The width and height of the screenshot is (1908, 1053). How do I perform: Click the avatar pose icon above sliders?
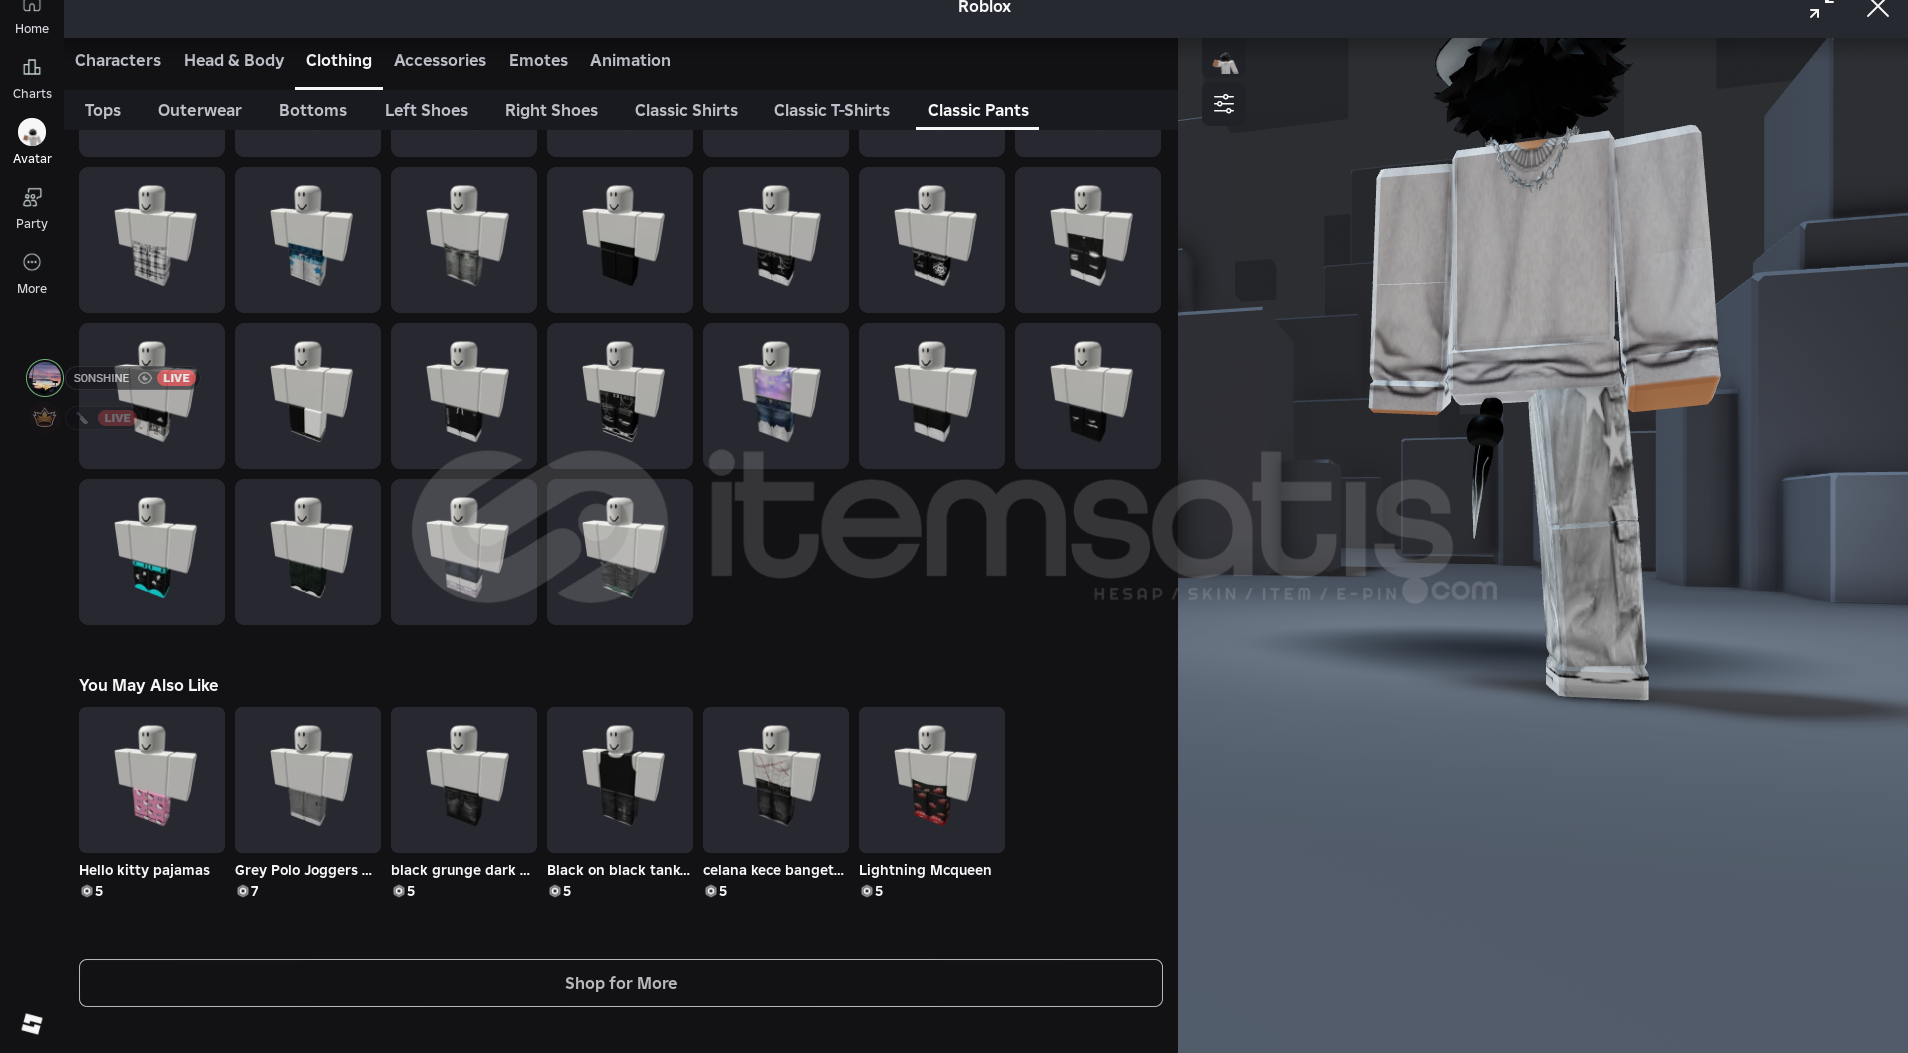click(x=1225, y=64)
